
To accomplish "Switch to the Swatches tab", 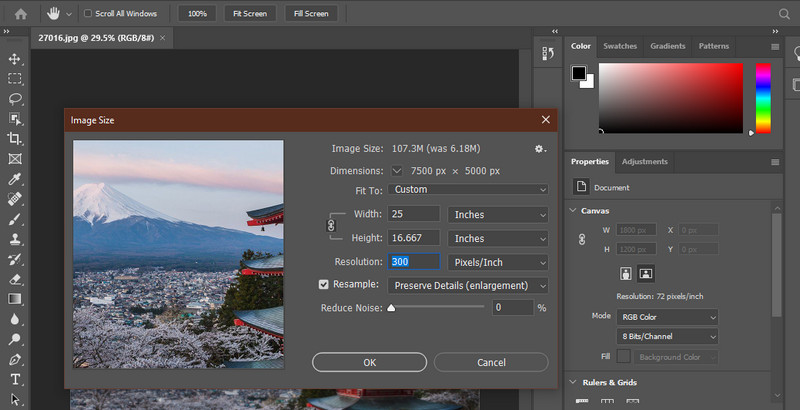I will tap(619, 46).
